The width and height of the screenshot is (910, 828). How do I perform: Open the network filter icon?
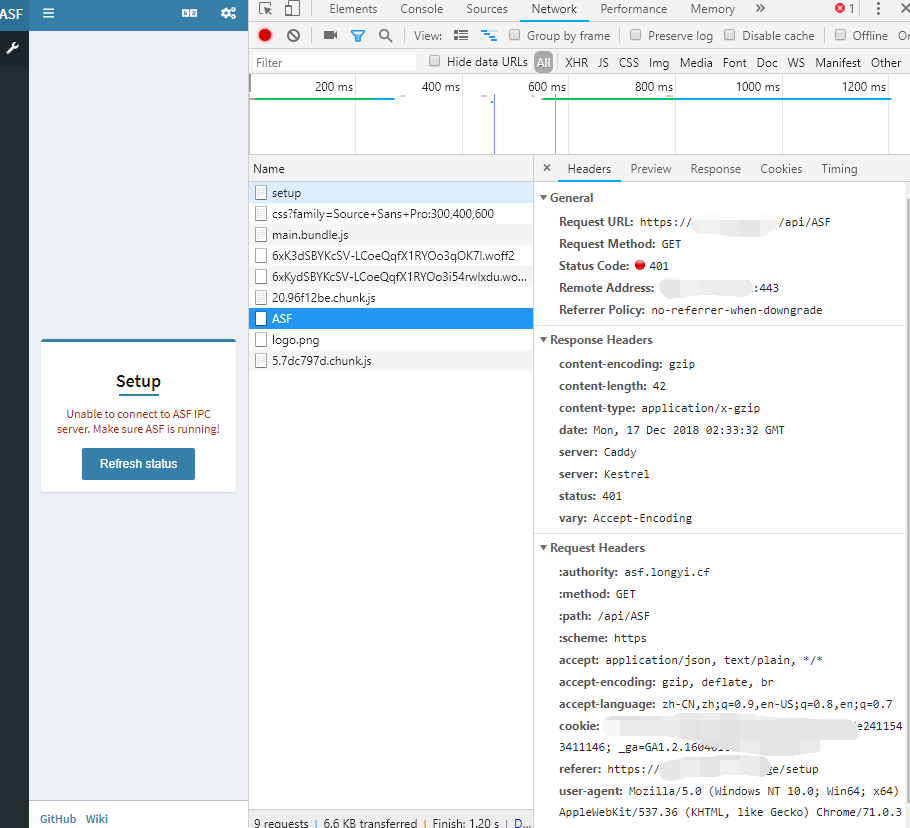click(358, 35)
